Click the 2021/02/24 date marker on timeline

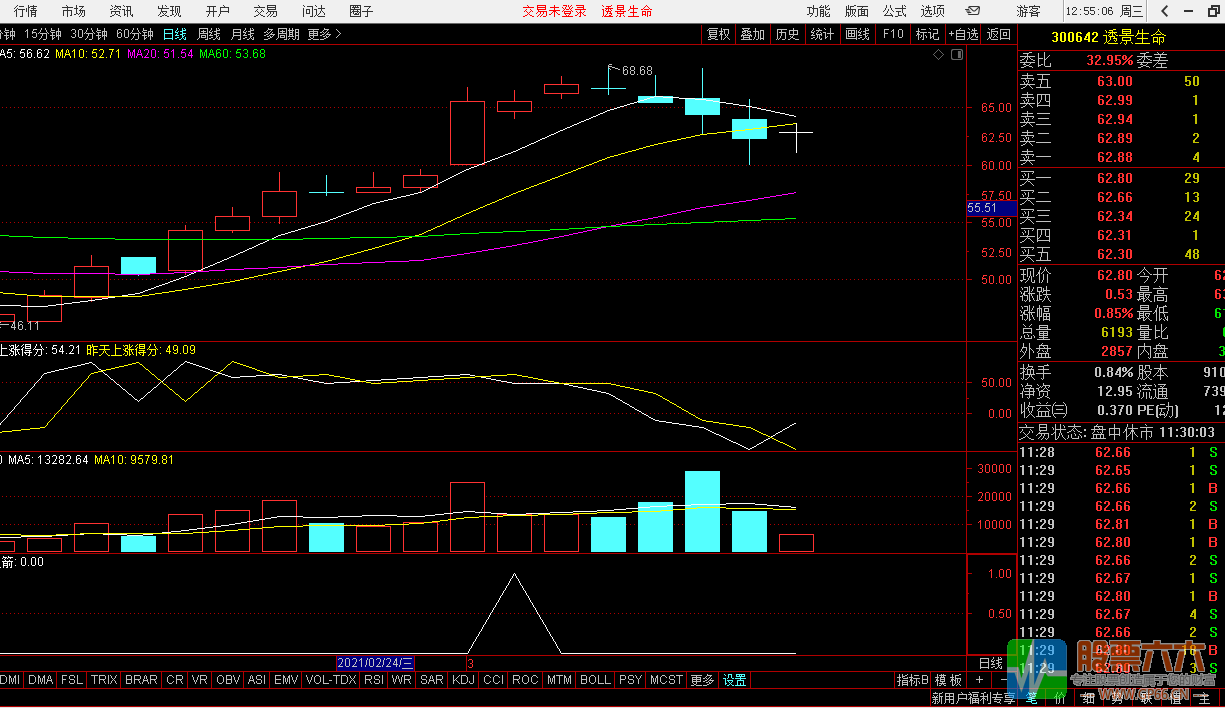pos(375,663)
